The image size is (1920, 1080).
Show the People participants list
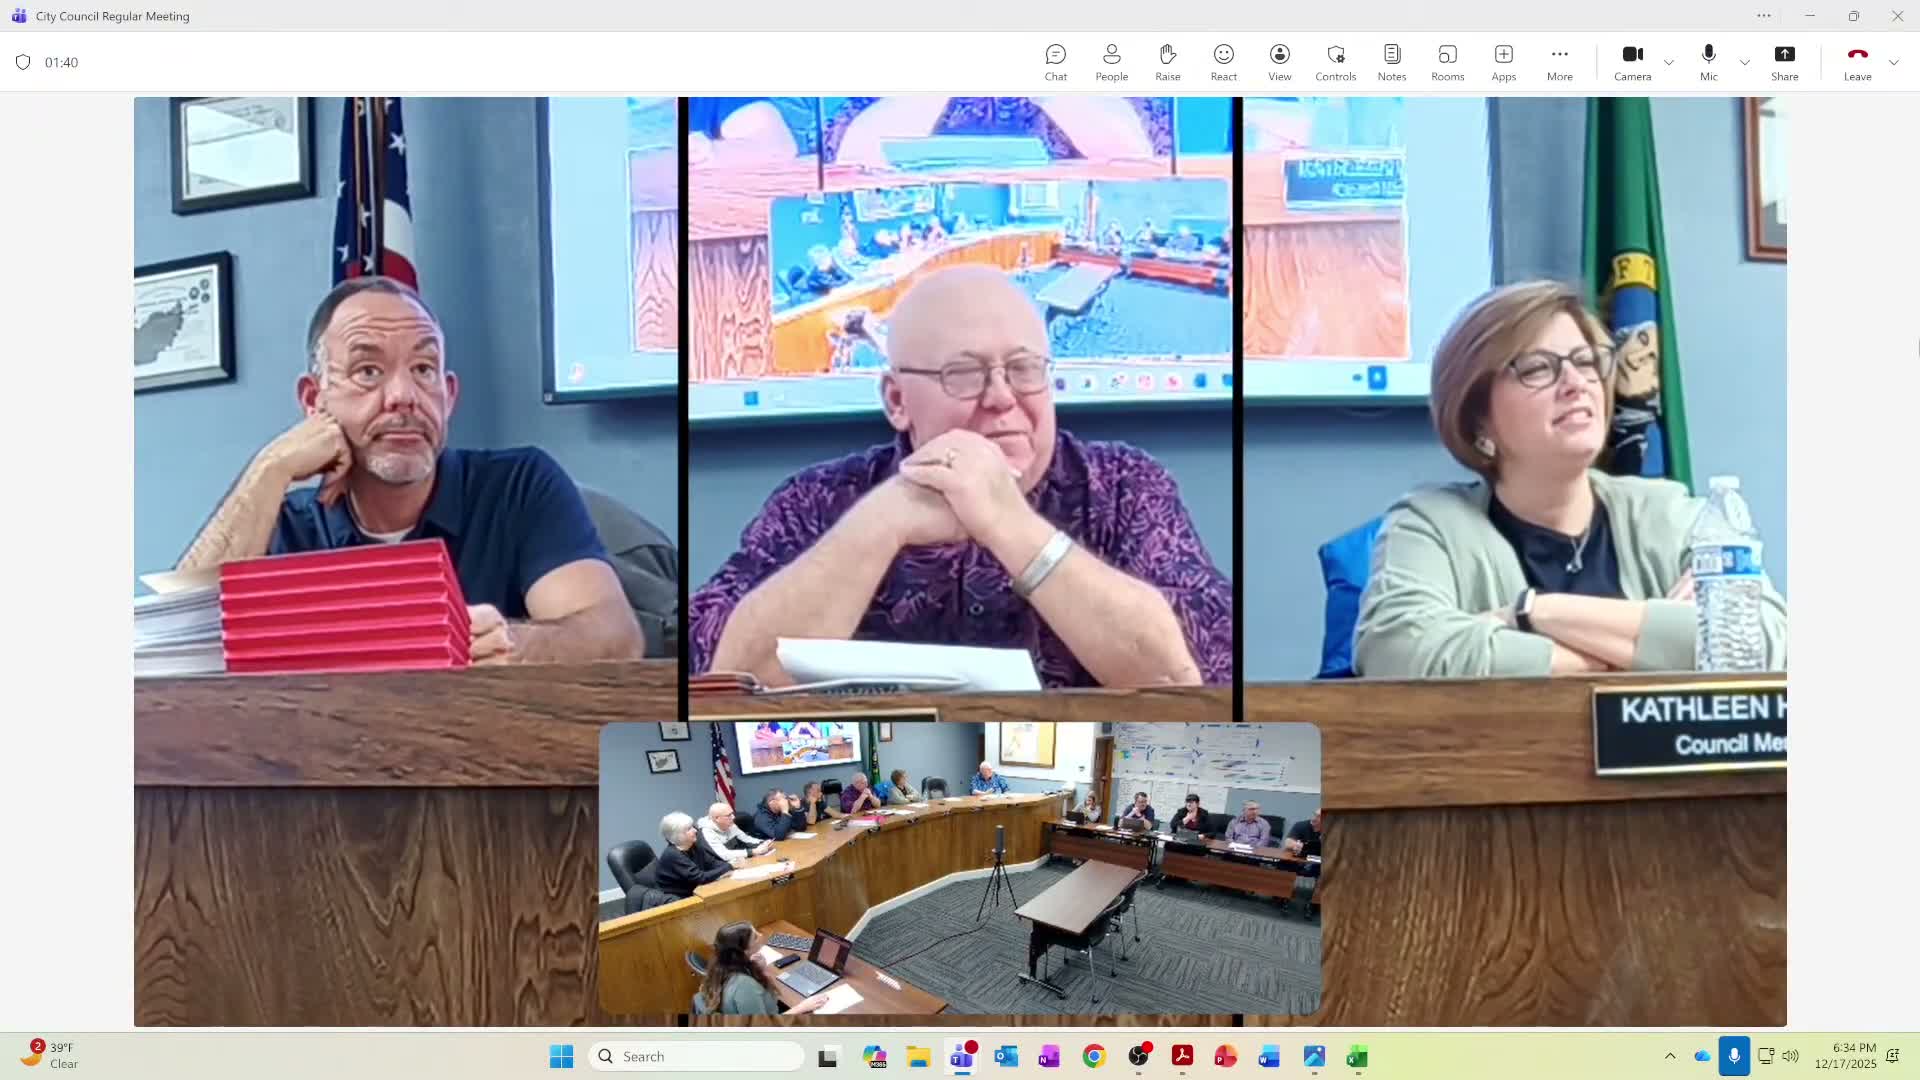(1111, 62)
